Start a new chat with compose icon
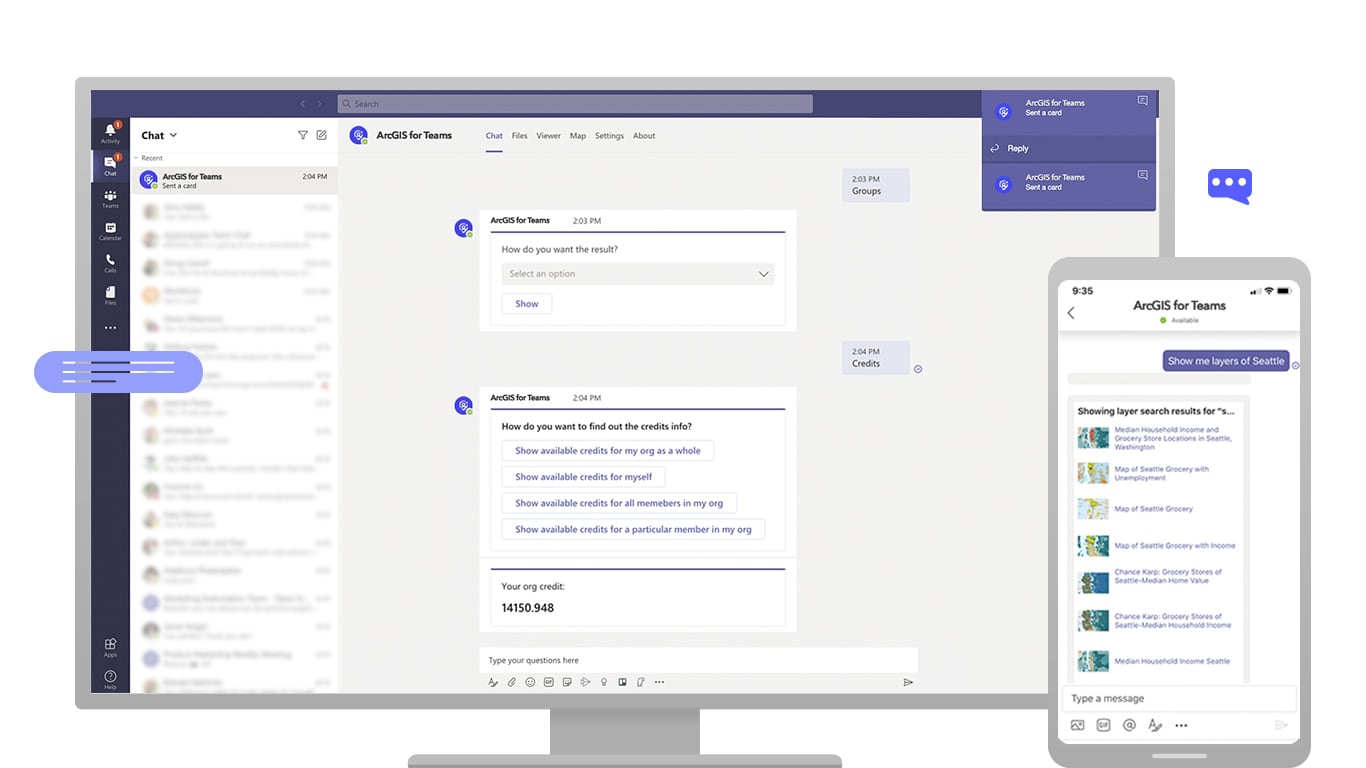Screen dimensions: 1366x768 point(321,135)
